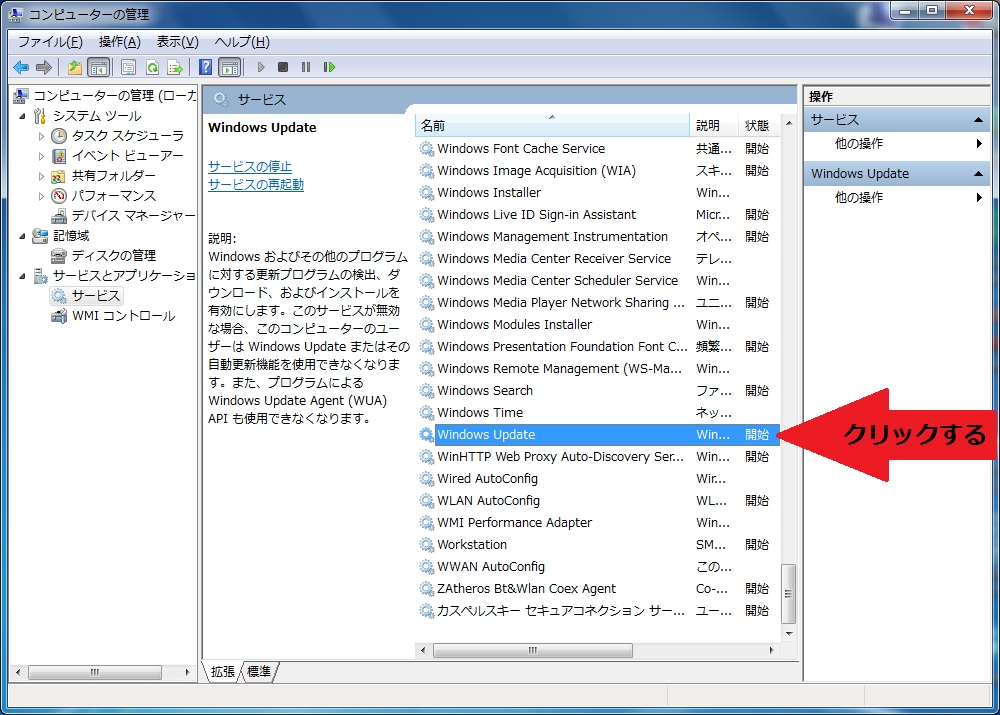The width and height of the screenshot is (1000, 715).
Task: Expand the 共有フォルダー node
Action: (41, 176)
